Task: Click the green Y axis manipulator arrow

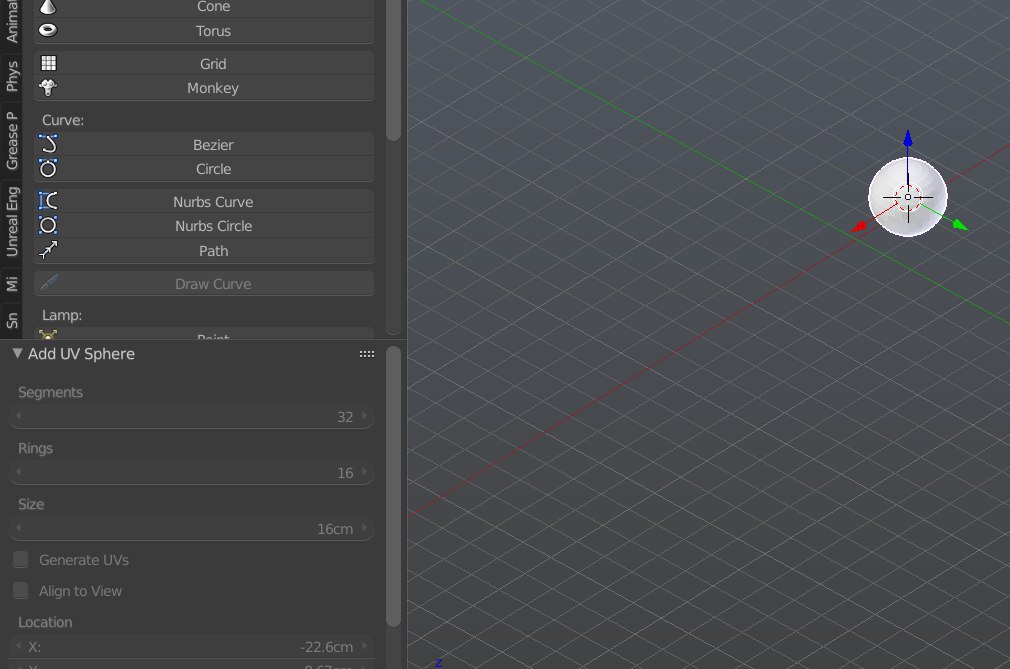Action: [960, 224]
